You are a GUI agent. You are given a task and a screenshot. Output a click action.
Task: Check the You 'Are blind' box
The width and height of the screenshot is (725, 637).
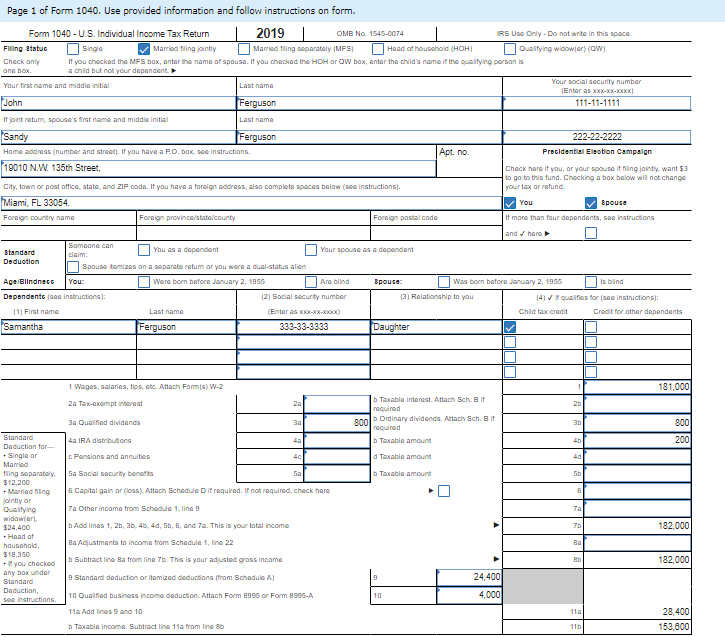(311, 282)
